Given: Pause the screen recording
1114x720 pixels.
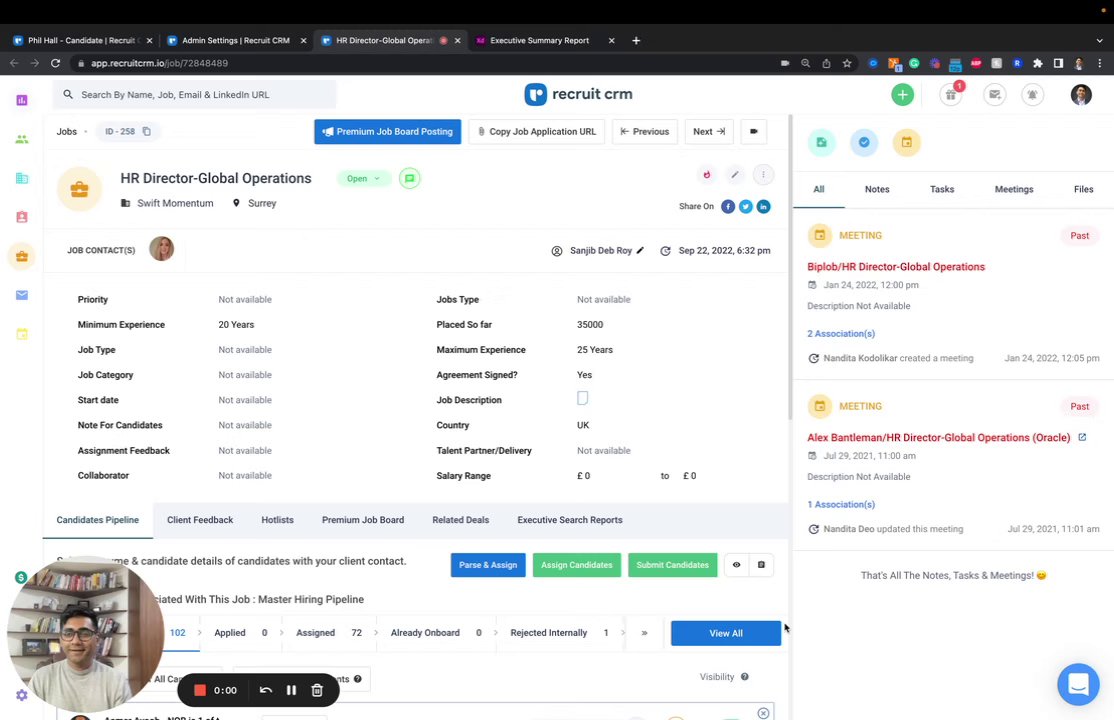Looking at the screenshot, I should coord(291,690).
